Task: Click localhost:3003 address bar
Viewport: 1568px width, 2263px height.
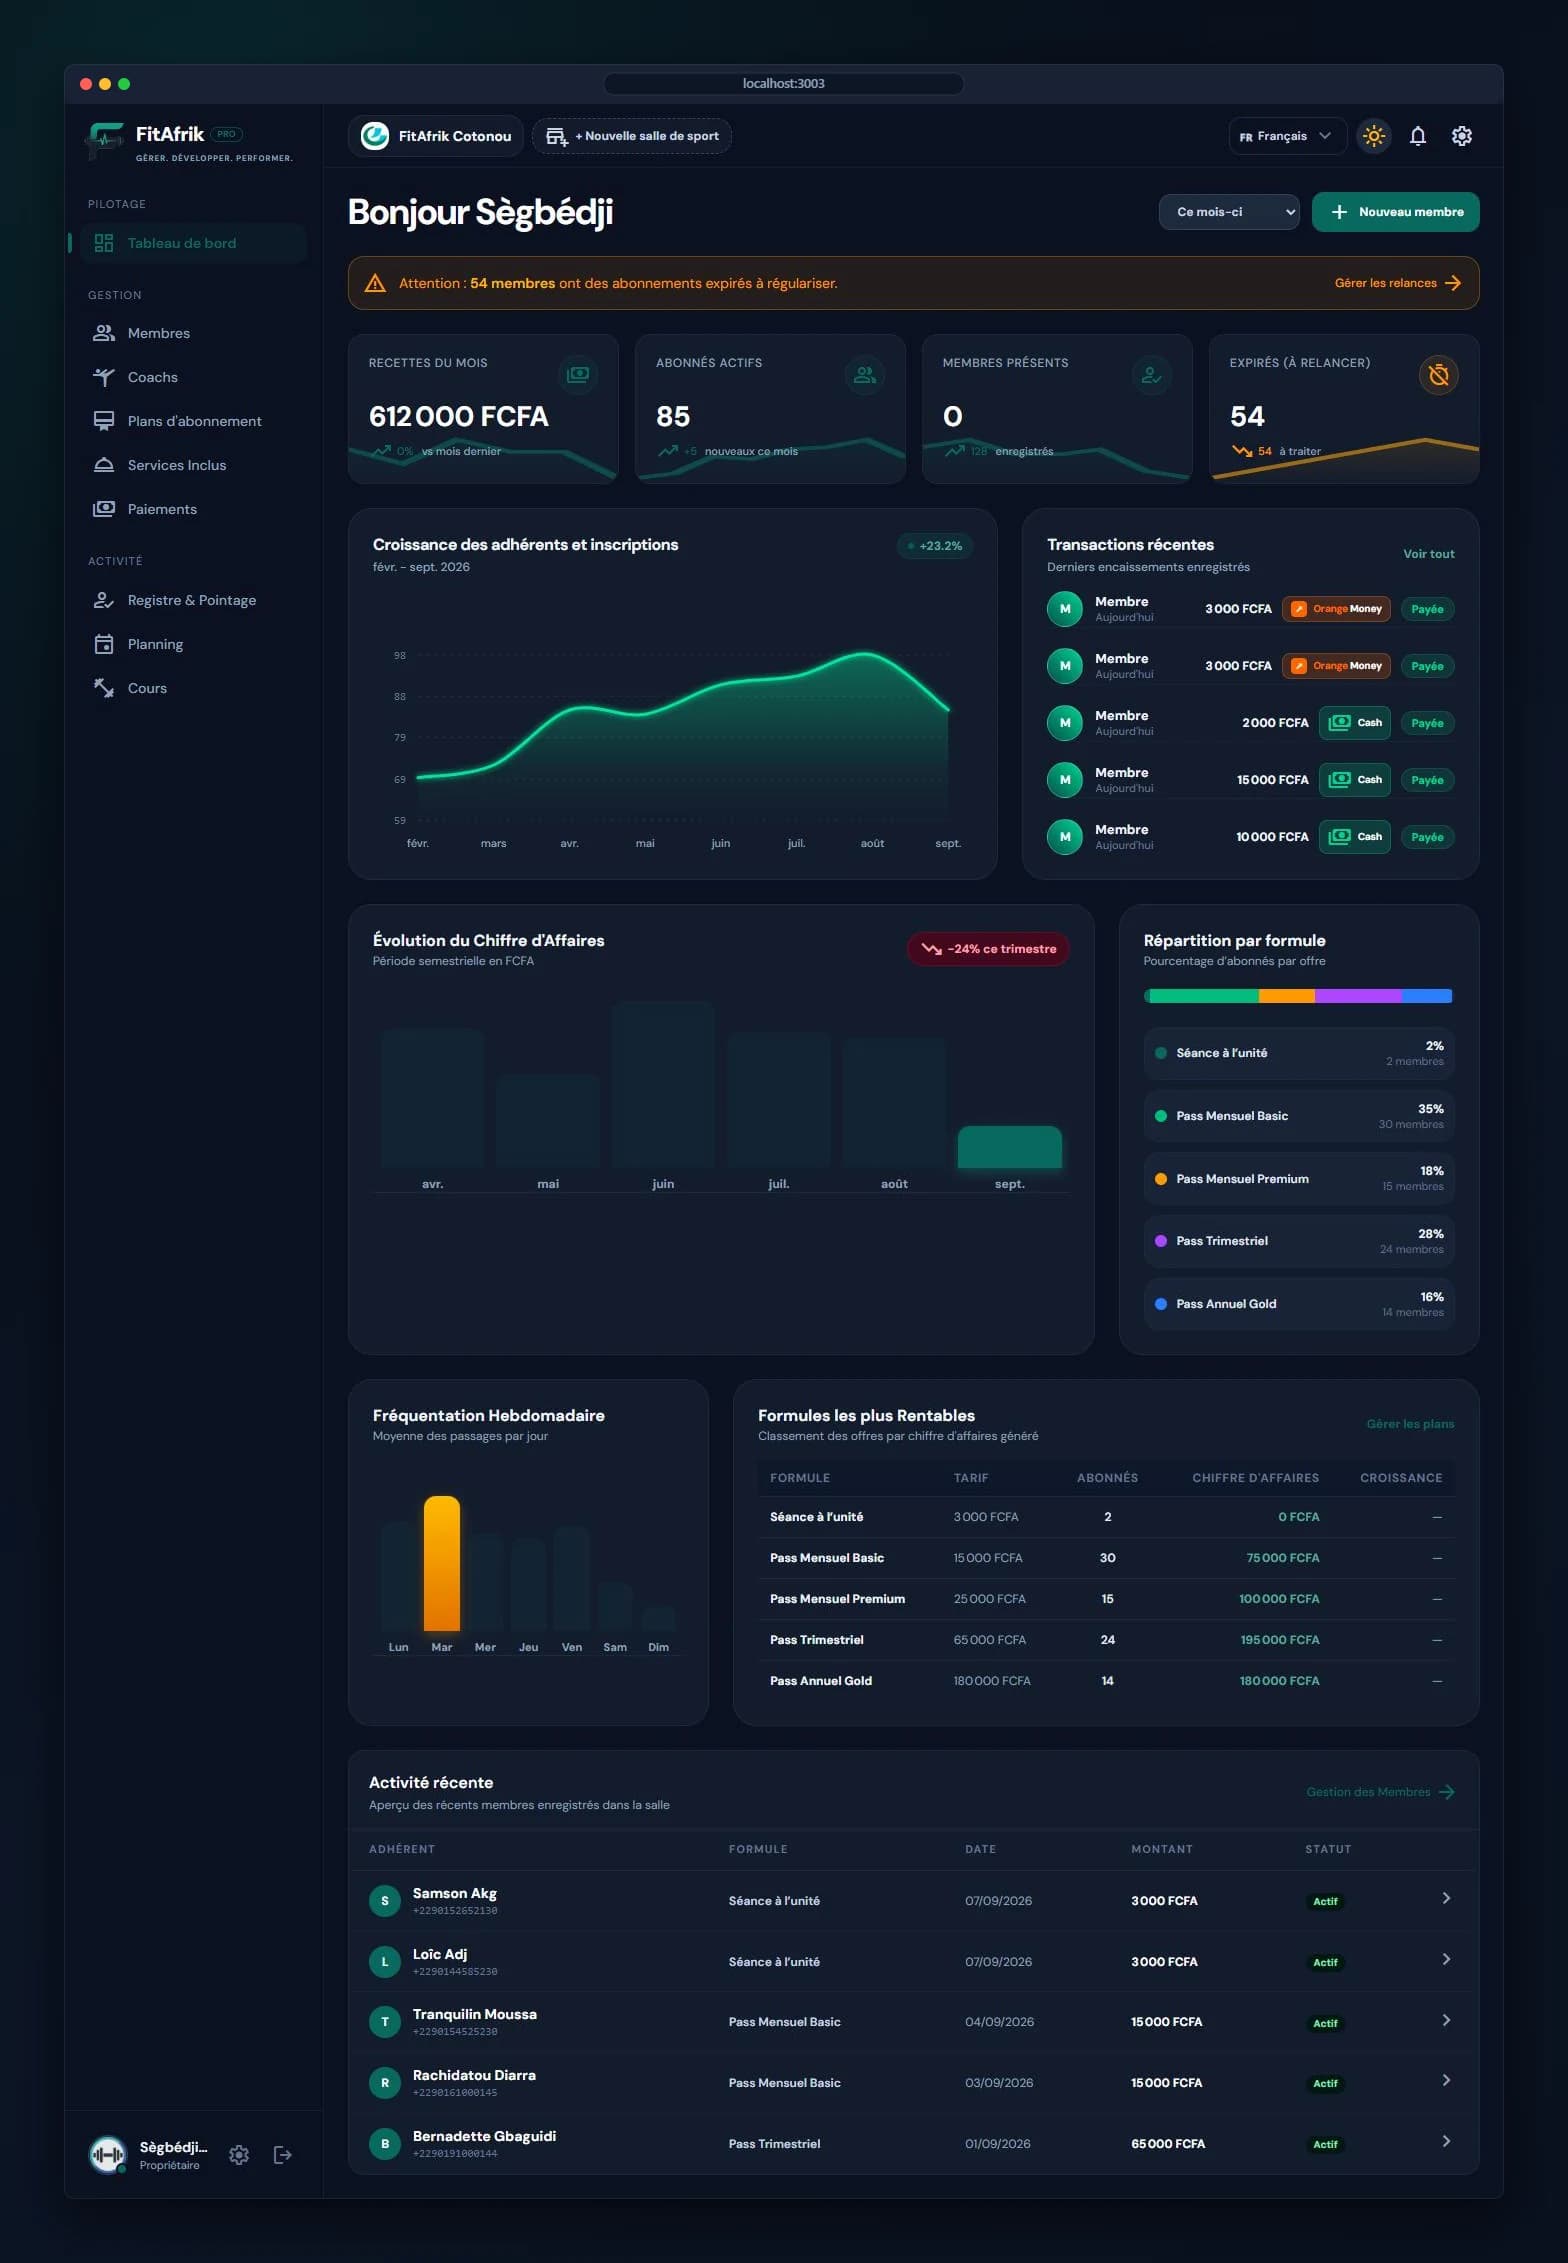Action: (x=784, y=84)
